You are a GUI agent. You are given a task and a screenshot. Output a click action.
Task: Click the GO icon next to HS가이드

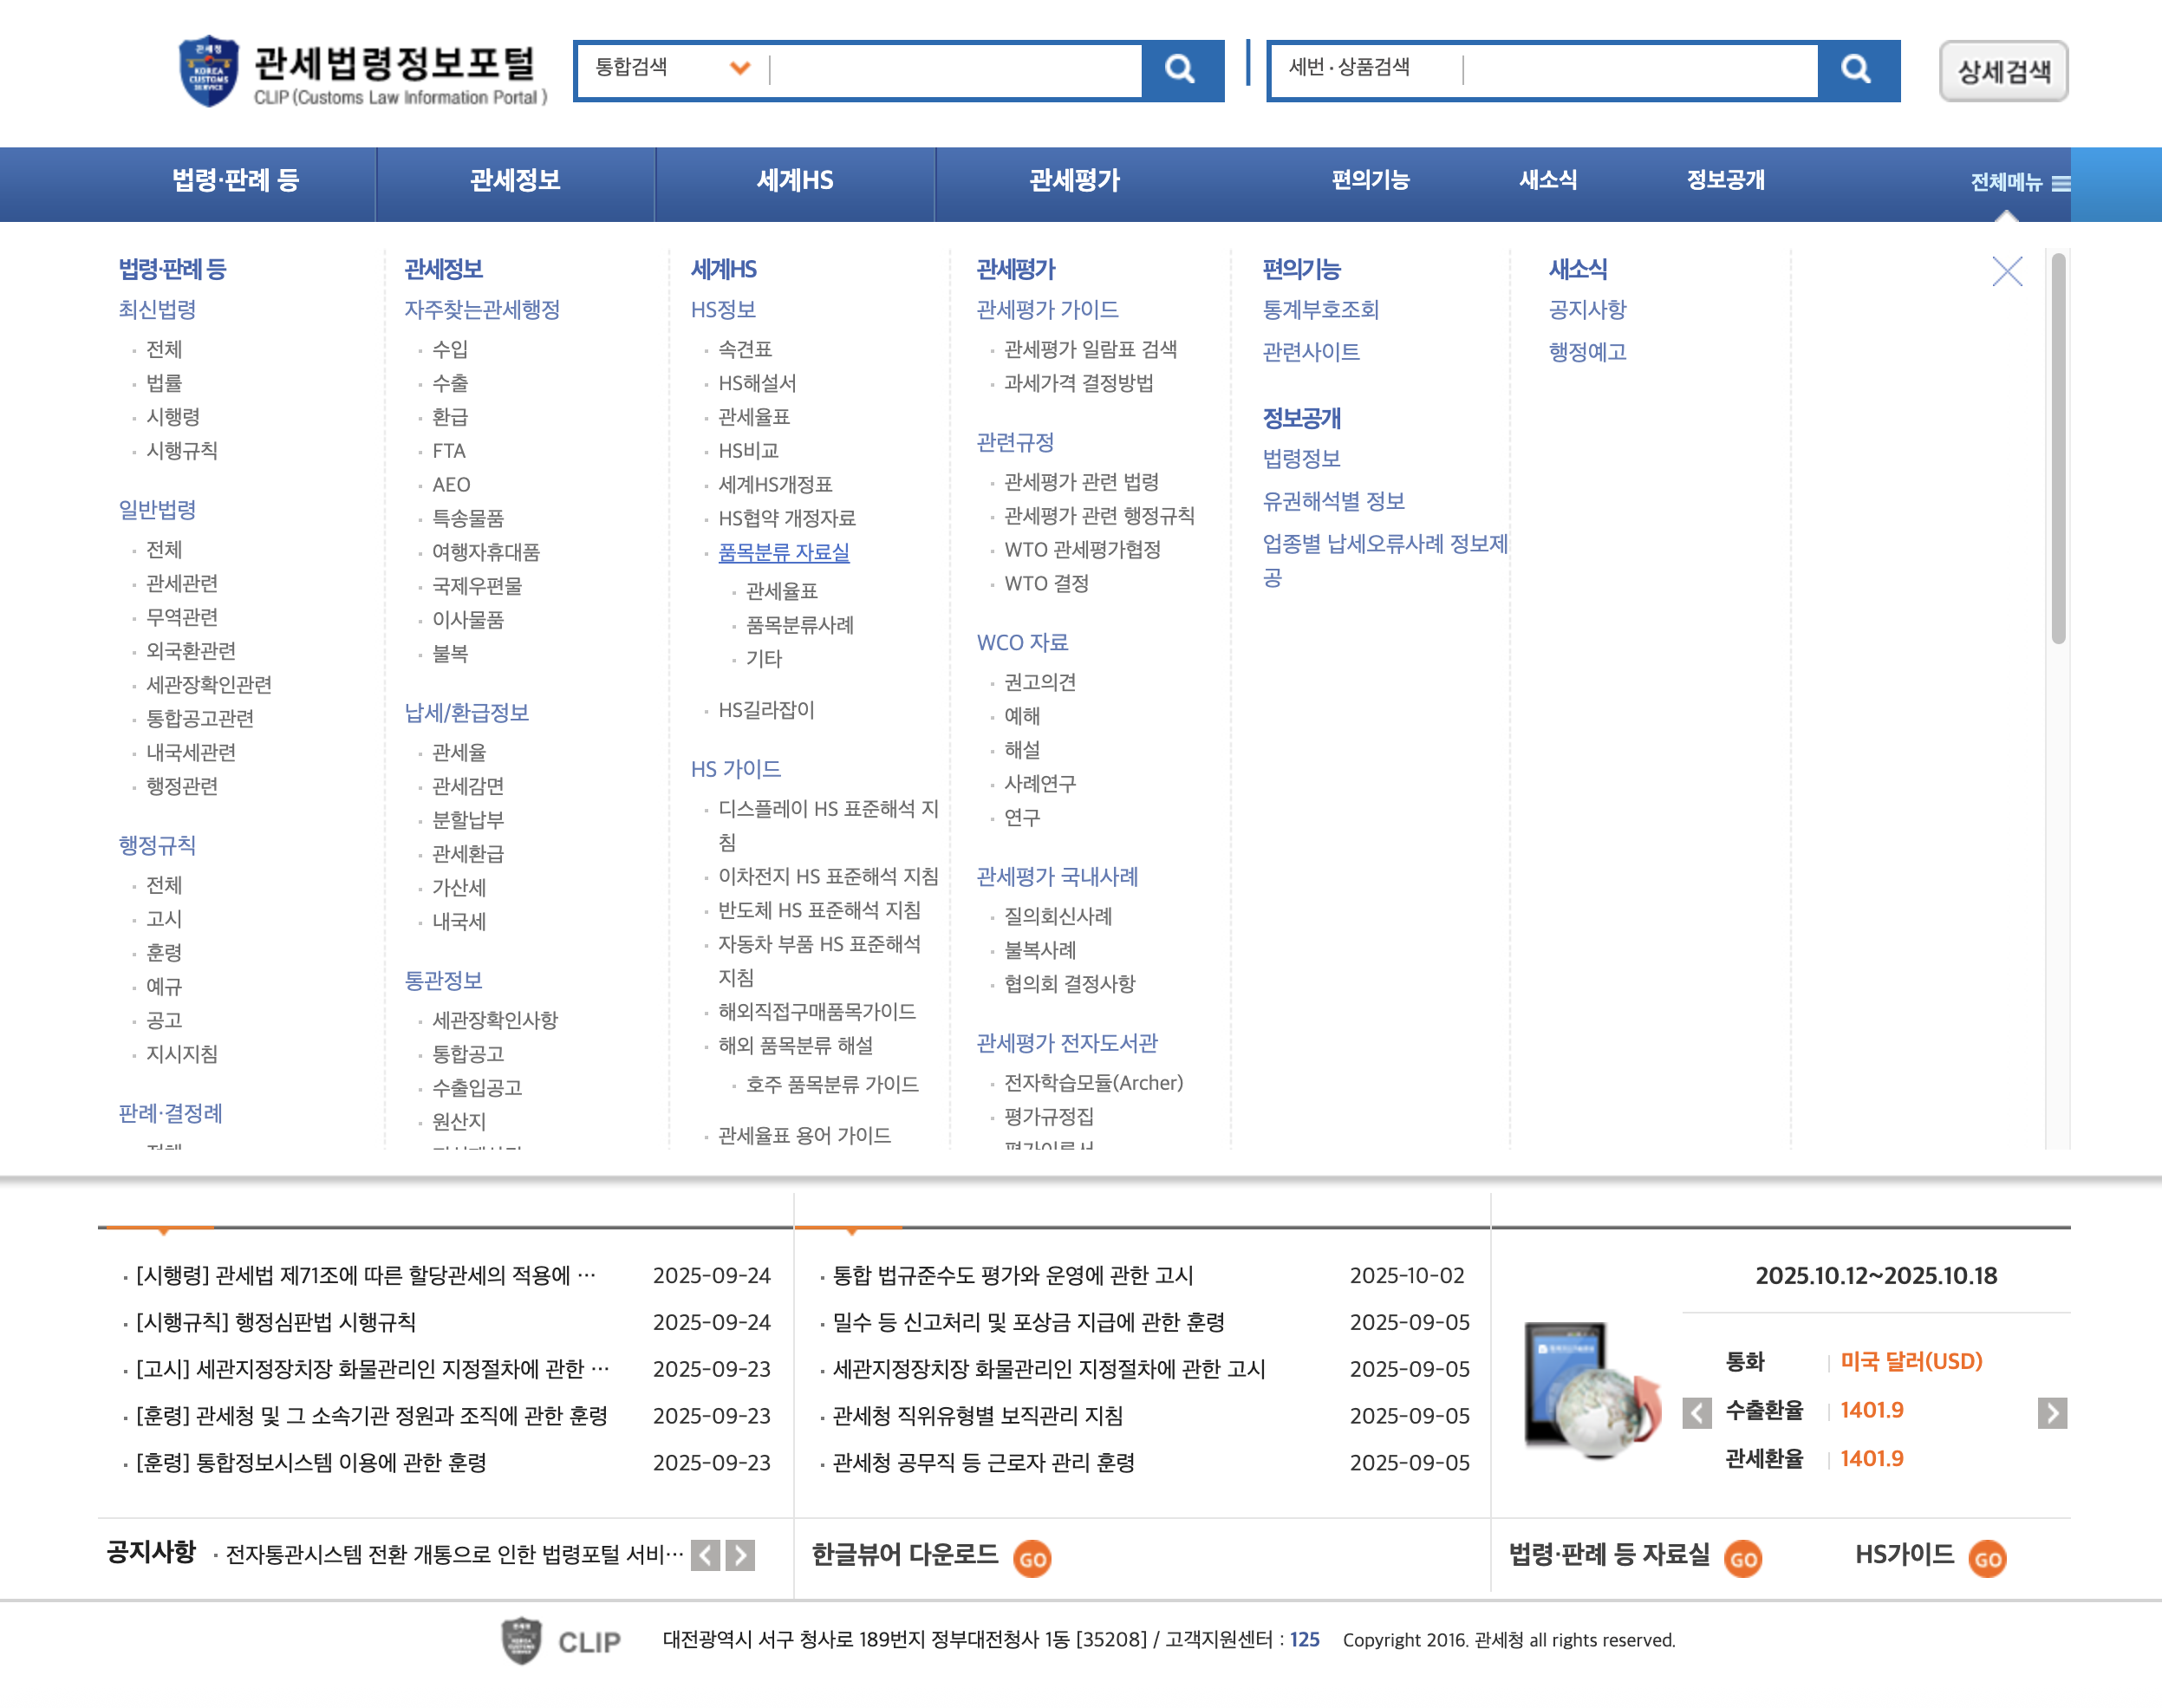pyautogui.click(x=1986, y=1558)
